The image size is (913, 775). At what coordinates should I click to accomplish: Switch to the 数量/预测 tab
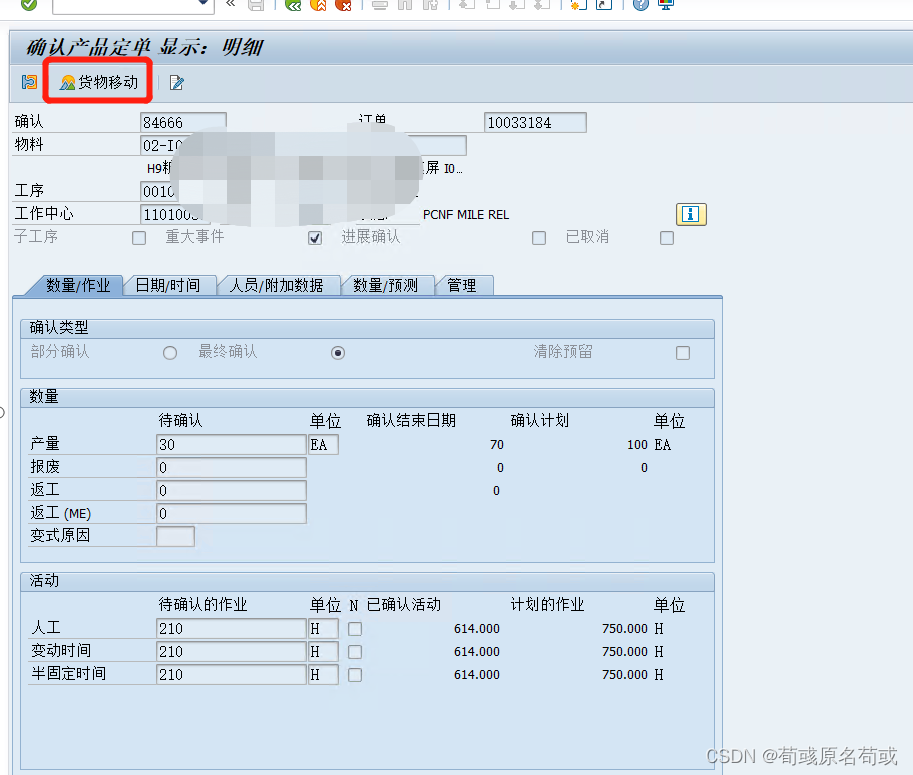[385, 285]
